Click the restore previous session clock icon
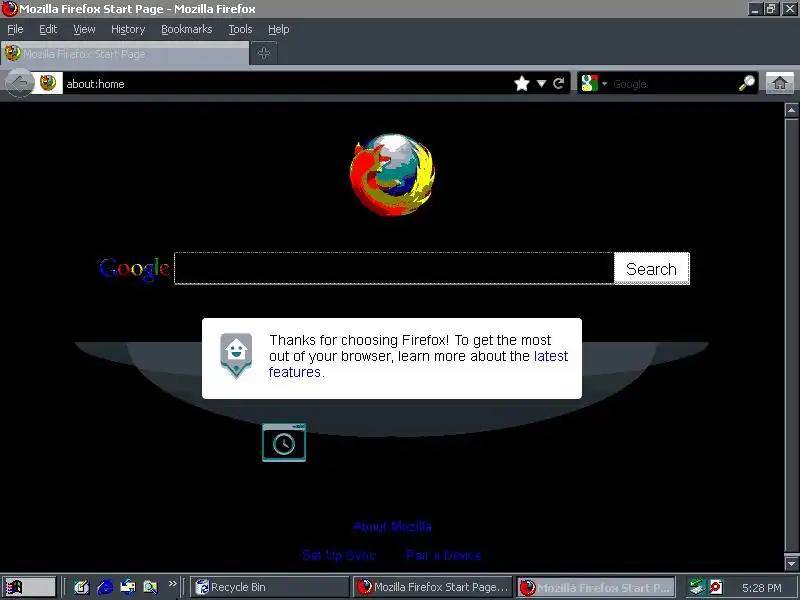This screenshot has height=600, width=800. (284, 442)
